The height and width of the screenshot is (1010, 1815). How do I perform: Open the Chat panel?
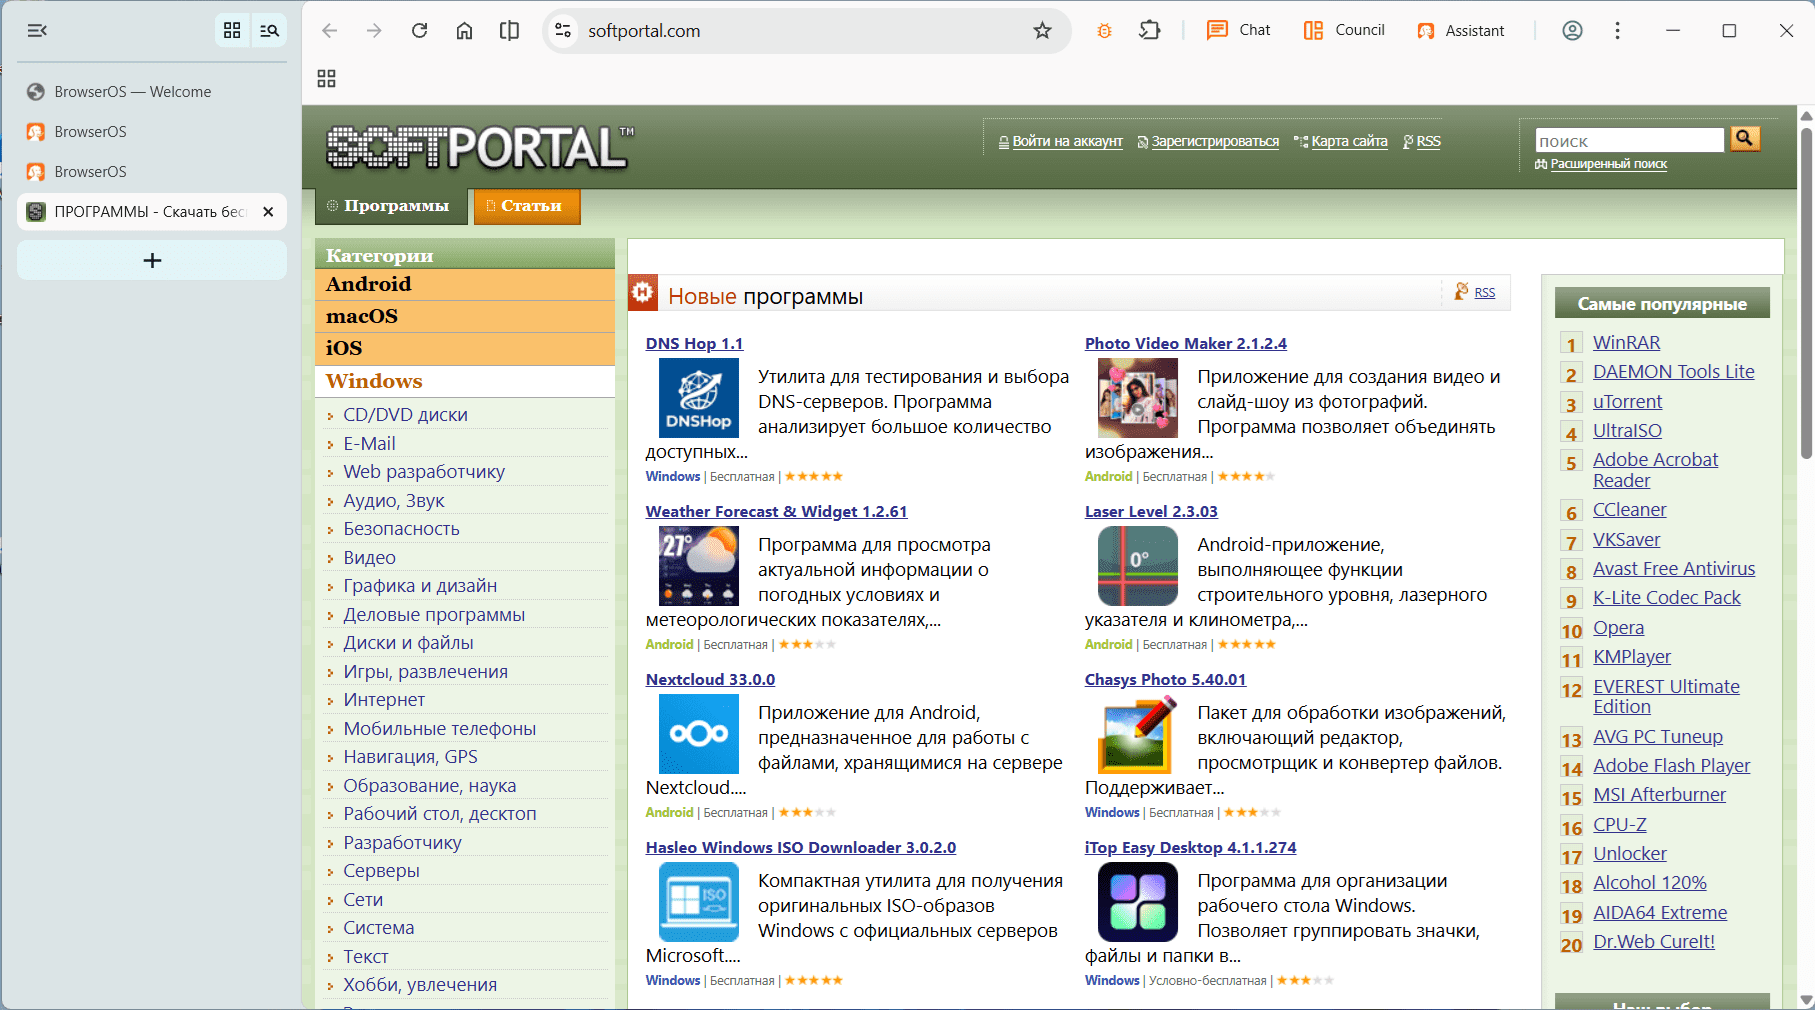coord(1238,31)
